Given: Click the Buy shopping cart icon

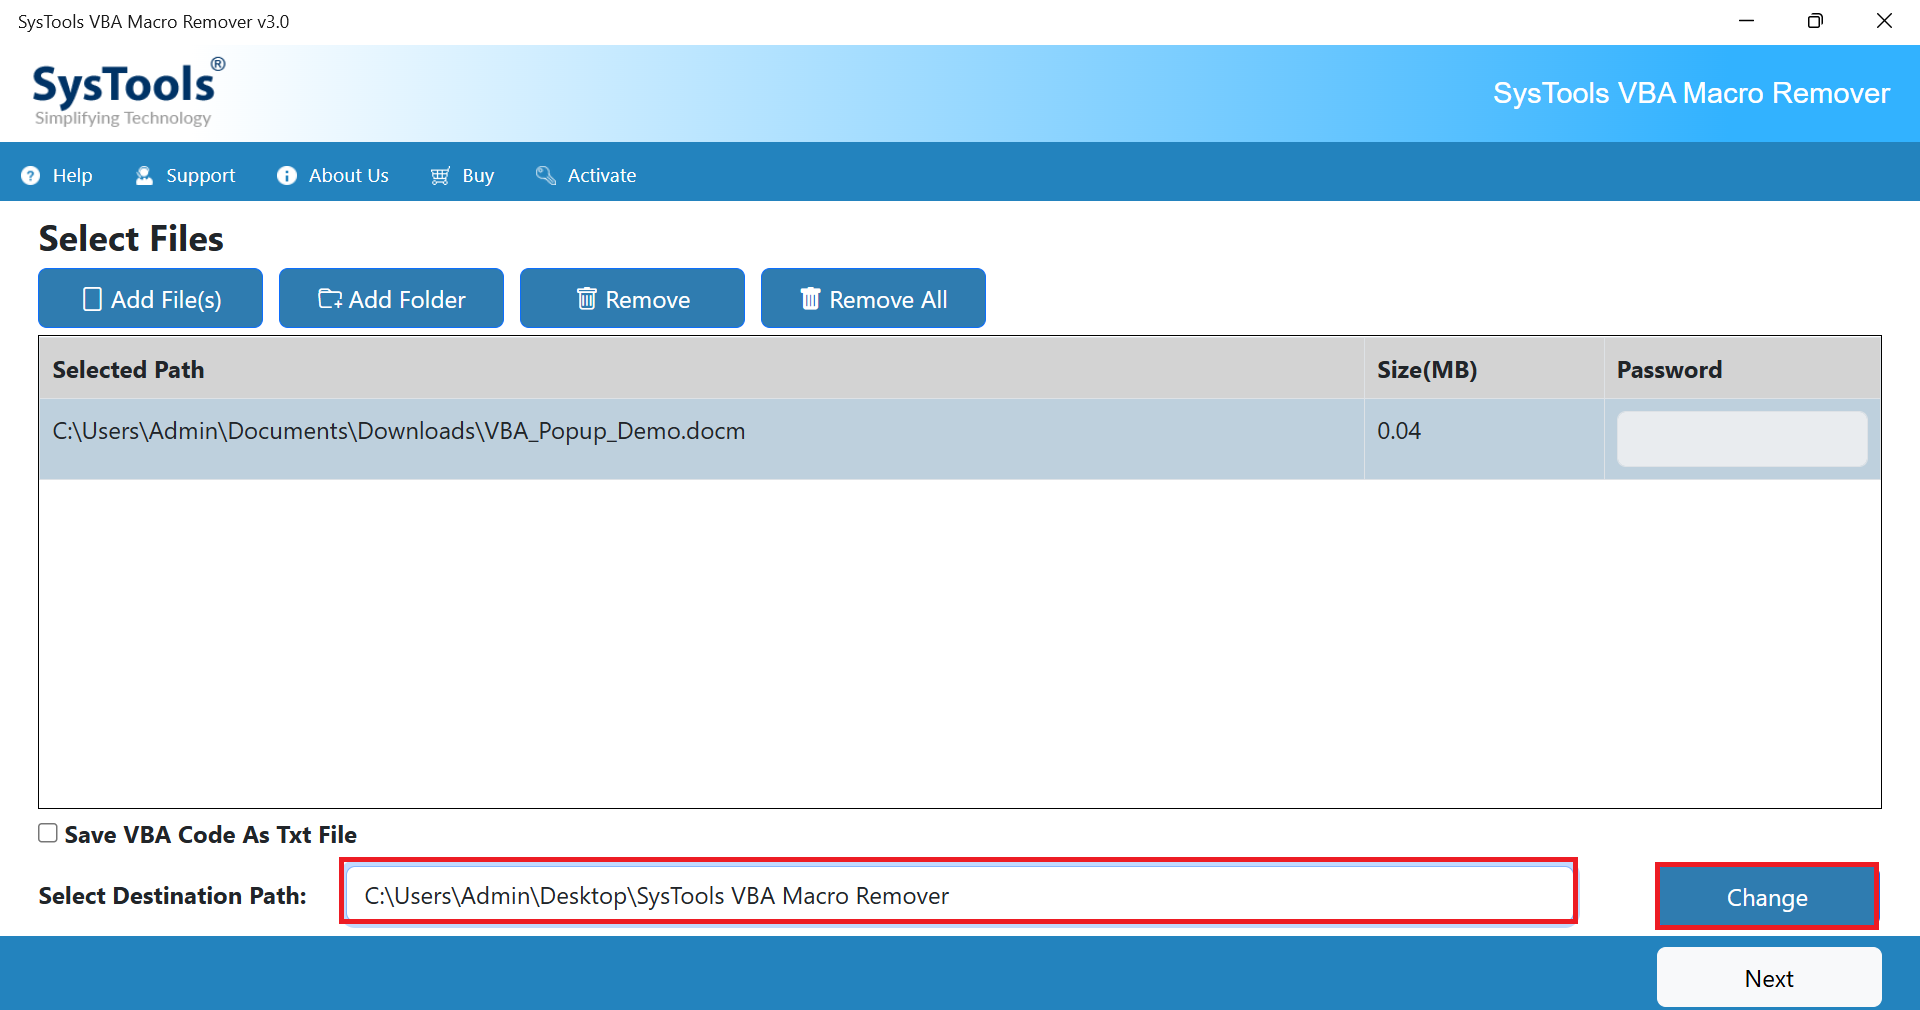Looking at the screenshot, I should [x=440, y=176].
